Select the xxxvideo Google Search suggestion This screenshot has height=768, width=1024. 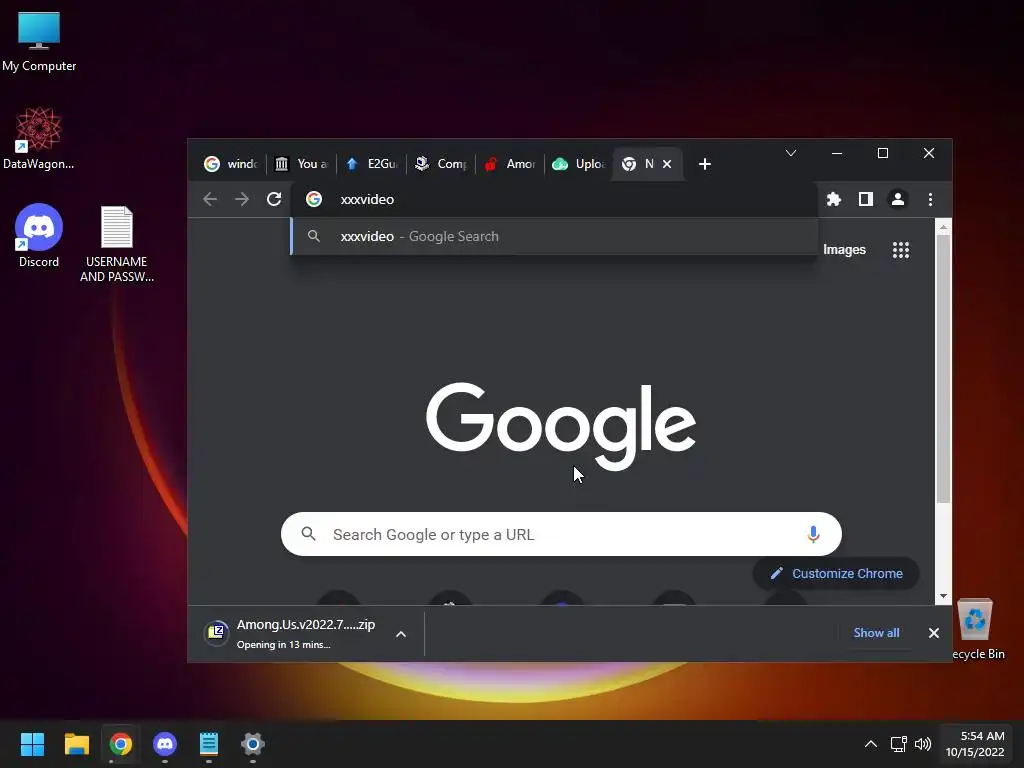[554, 236]
